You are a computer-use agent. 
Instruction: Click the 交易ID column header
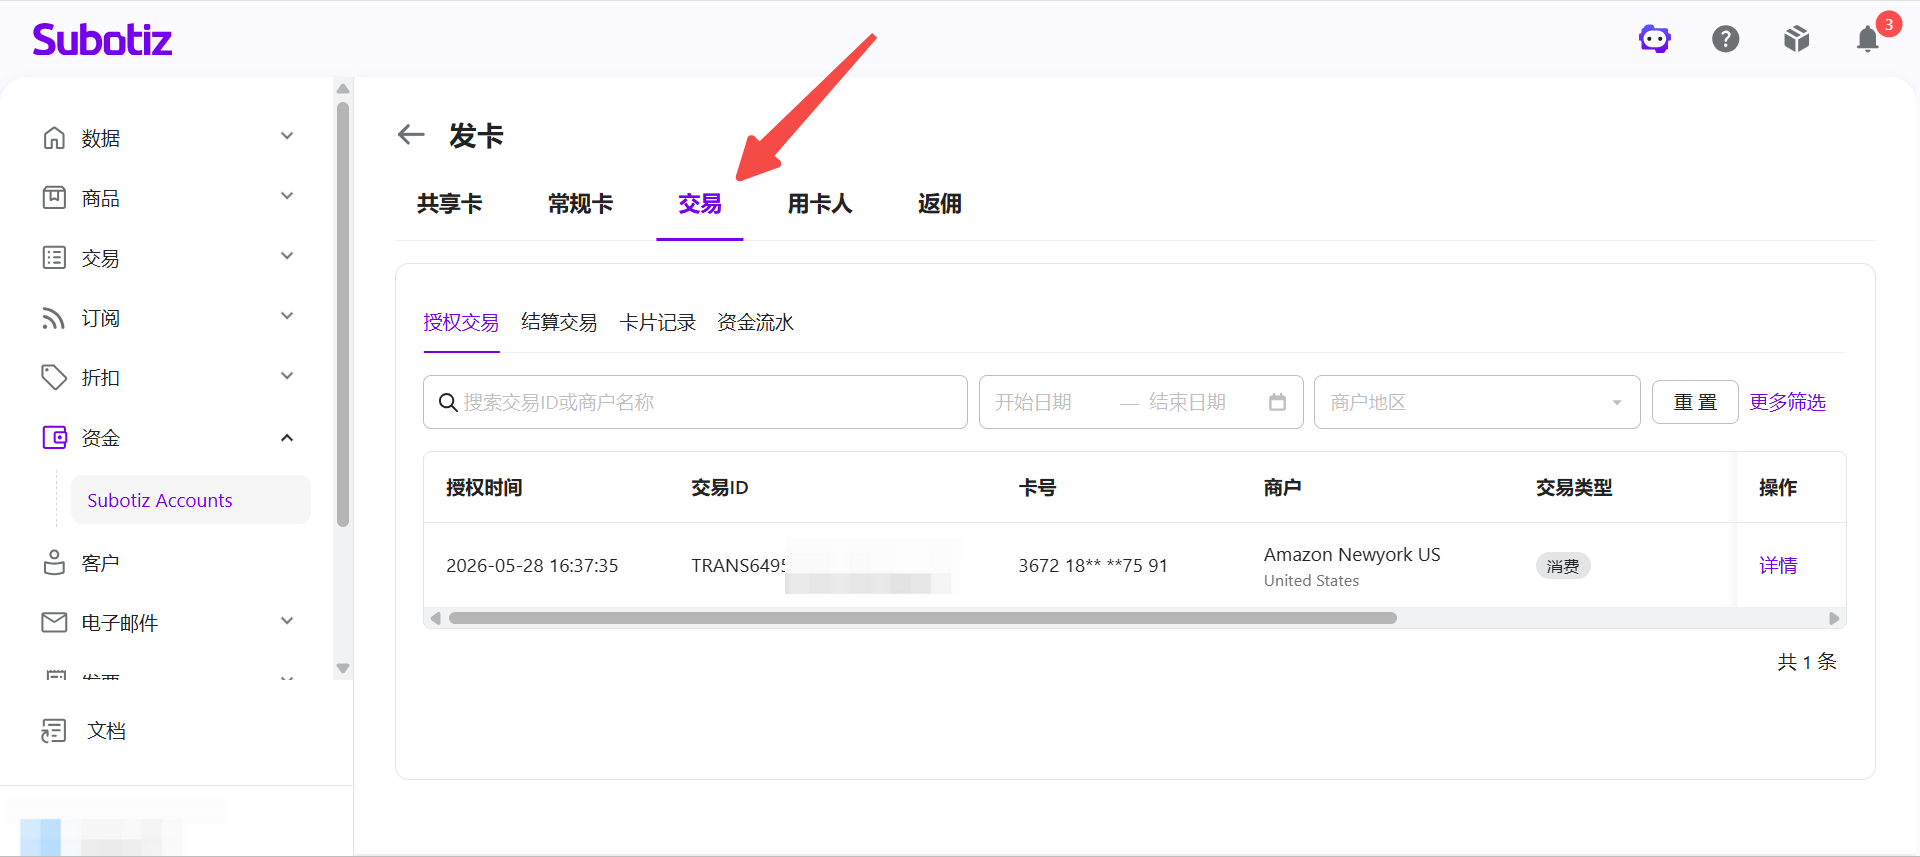[720, 487]
